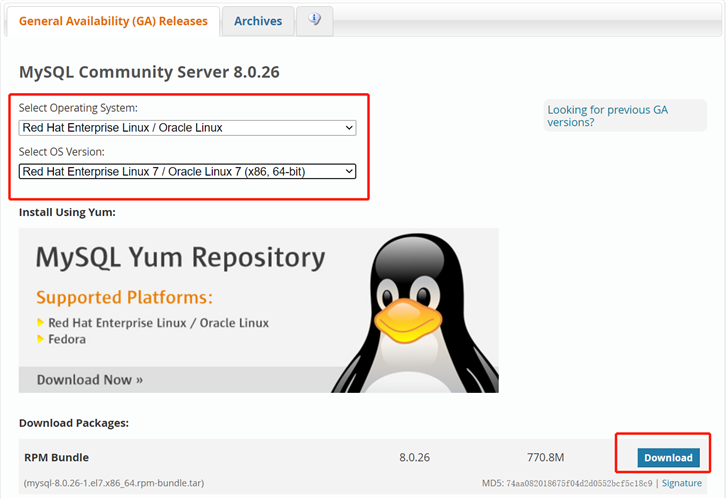Click Download Now in the Yum banner
This screenshot has height=499, width=727.
coord(89,380)
